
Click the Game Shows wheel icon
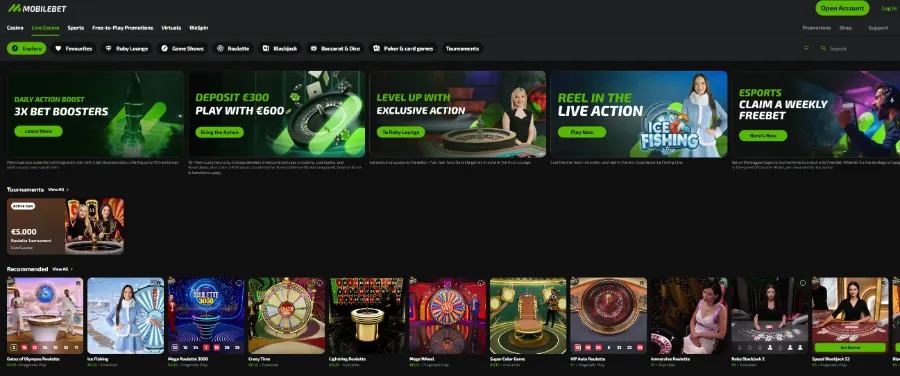(164, 49)
